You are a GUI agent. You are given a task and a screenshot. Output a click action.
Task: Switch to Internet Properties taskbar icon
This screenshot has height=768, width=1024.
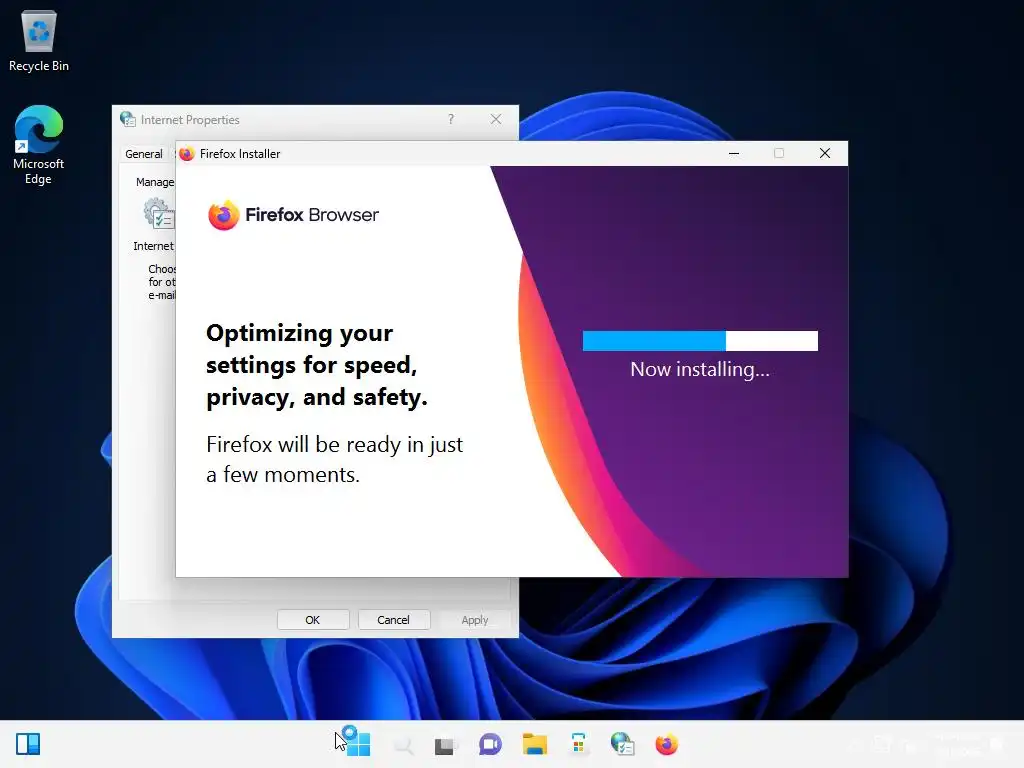pyautogui.click(x=622, y=744)
